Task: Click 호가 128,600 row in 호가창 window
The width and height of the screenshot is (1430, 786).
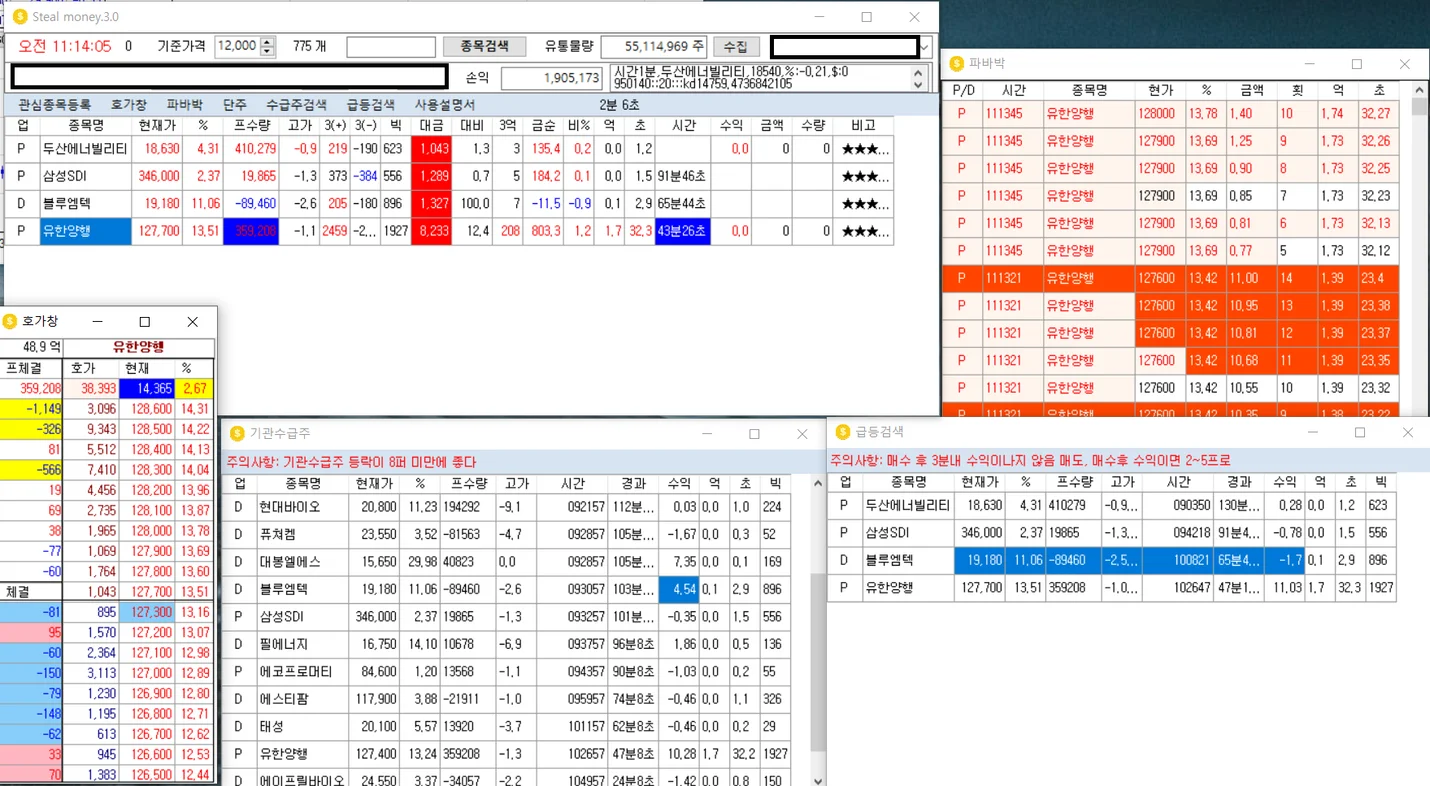Action: pyautogui.click(x=107, y=409)
